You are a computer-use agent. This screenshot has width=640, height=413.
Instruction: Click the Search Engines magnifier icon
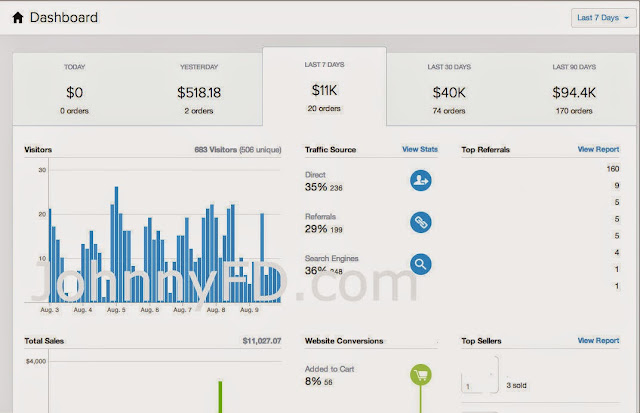[x=420, y=264]
